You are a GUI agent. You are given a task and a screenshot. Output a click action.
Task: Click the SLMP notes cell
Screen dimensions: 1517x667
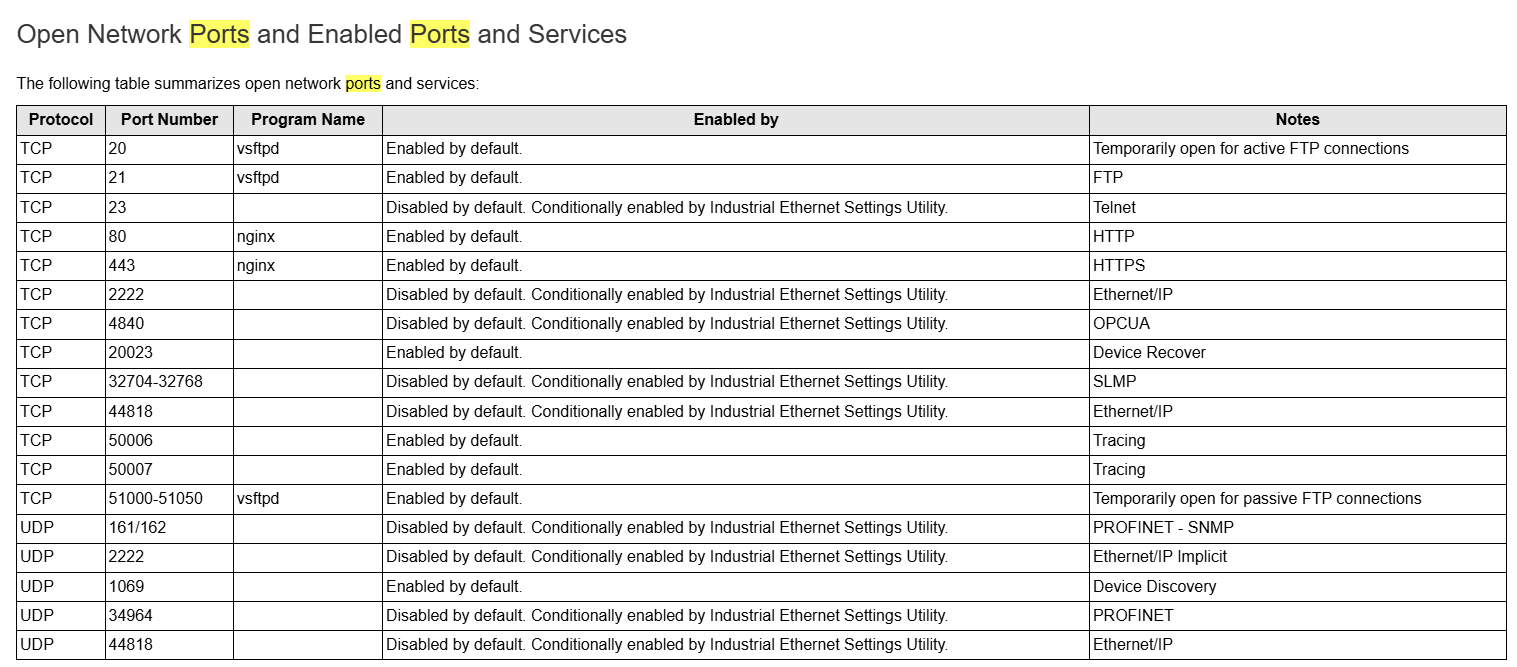[x=1114, y=382]
